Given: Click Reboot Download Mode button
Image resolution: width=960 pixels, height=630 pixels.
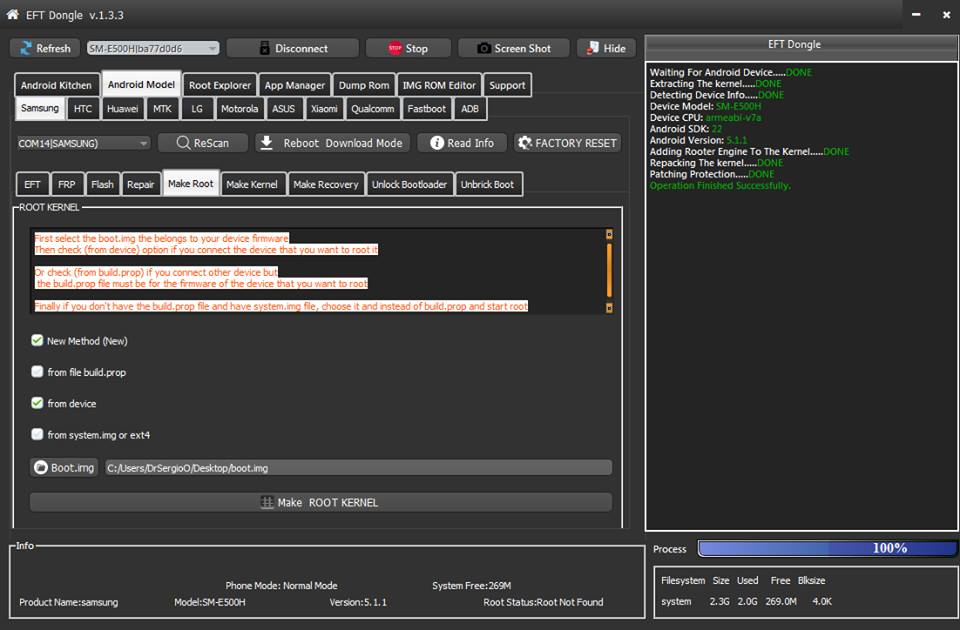Looking at the screenshot, I should point(333,143).
